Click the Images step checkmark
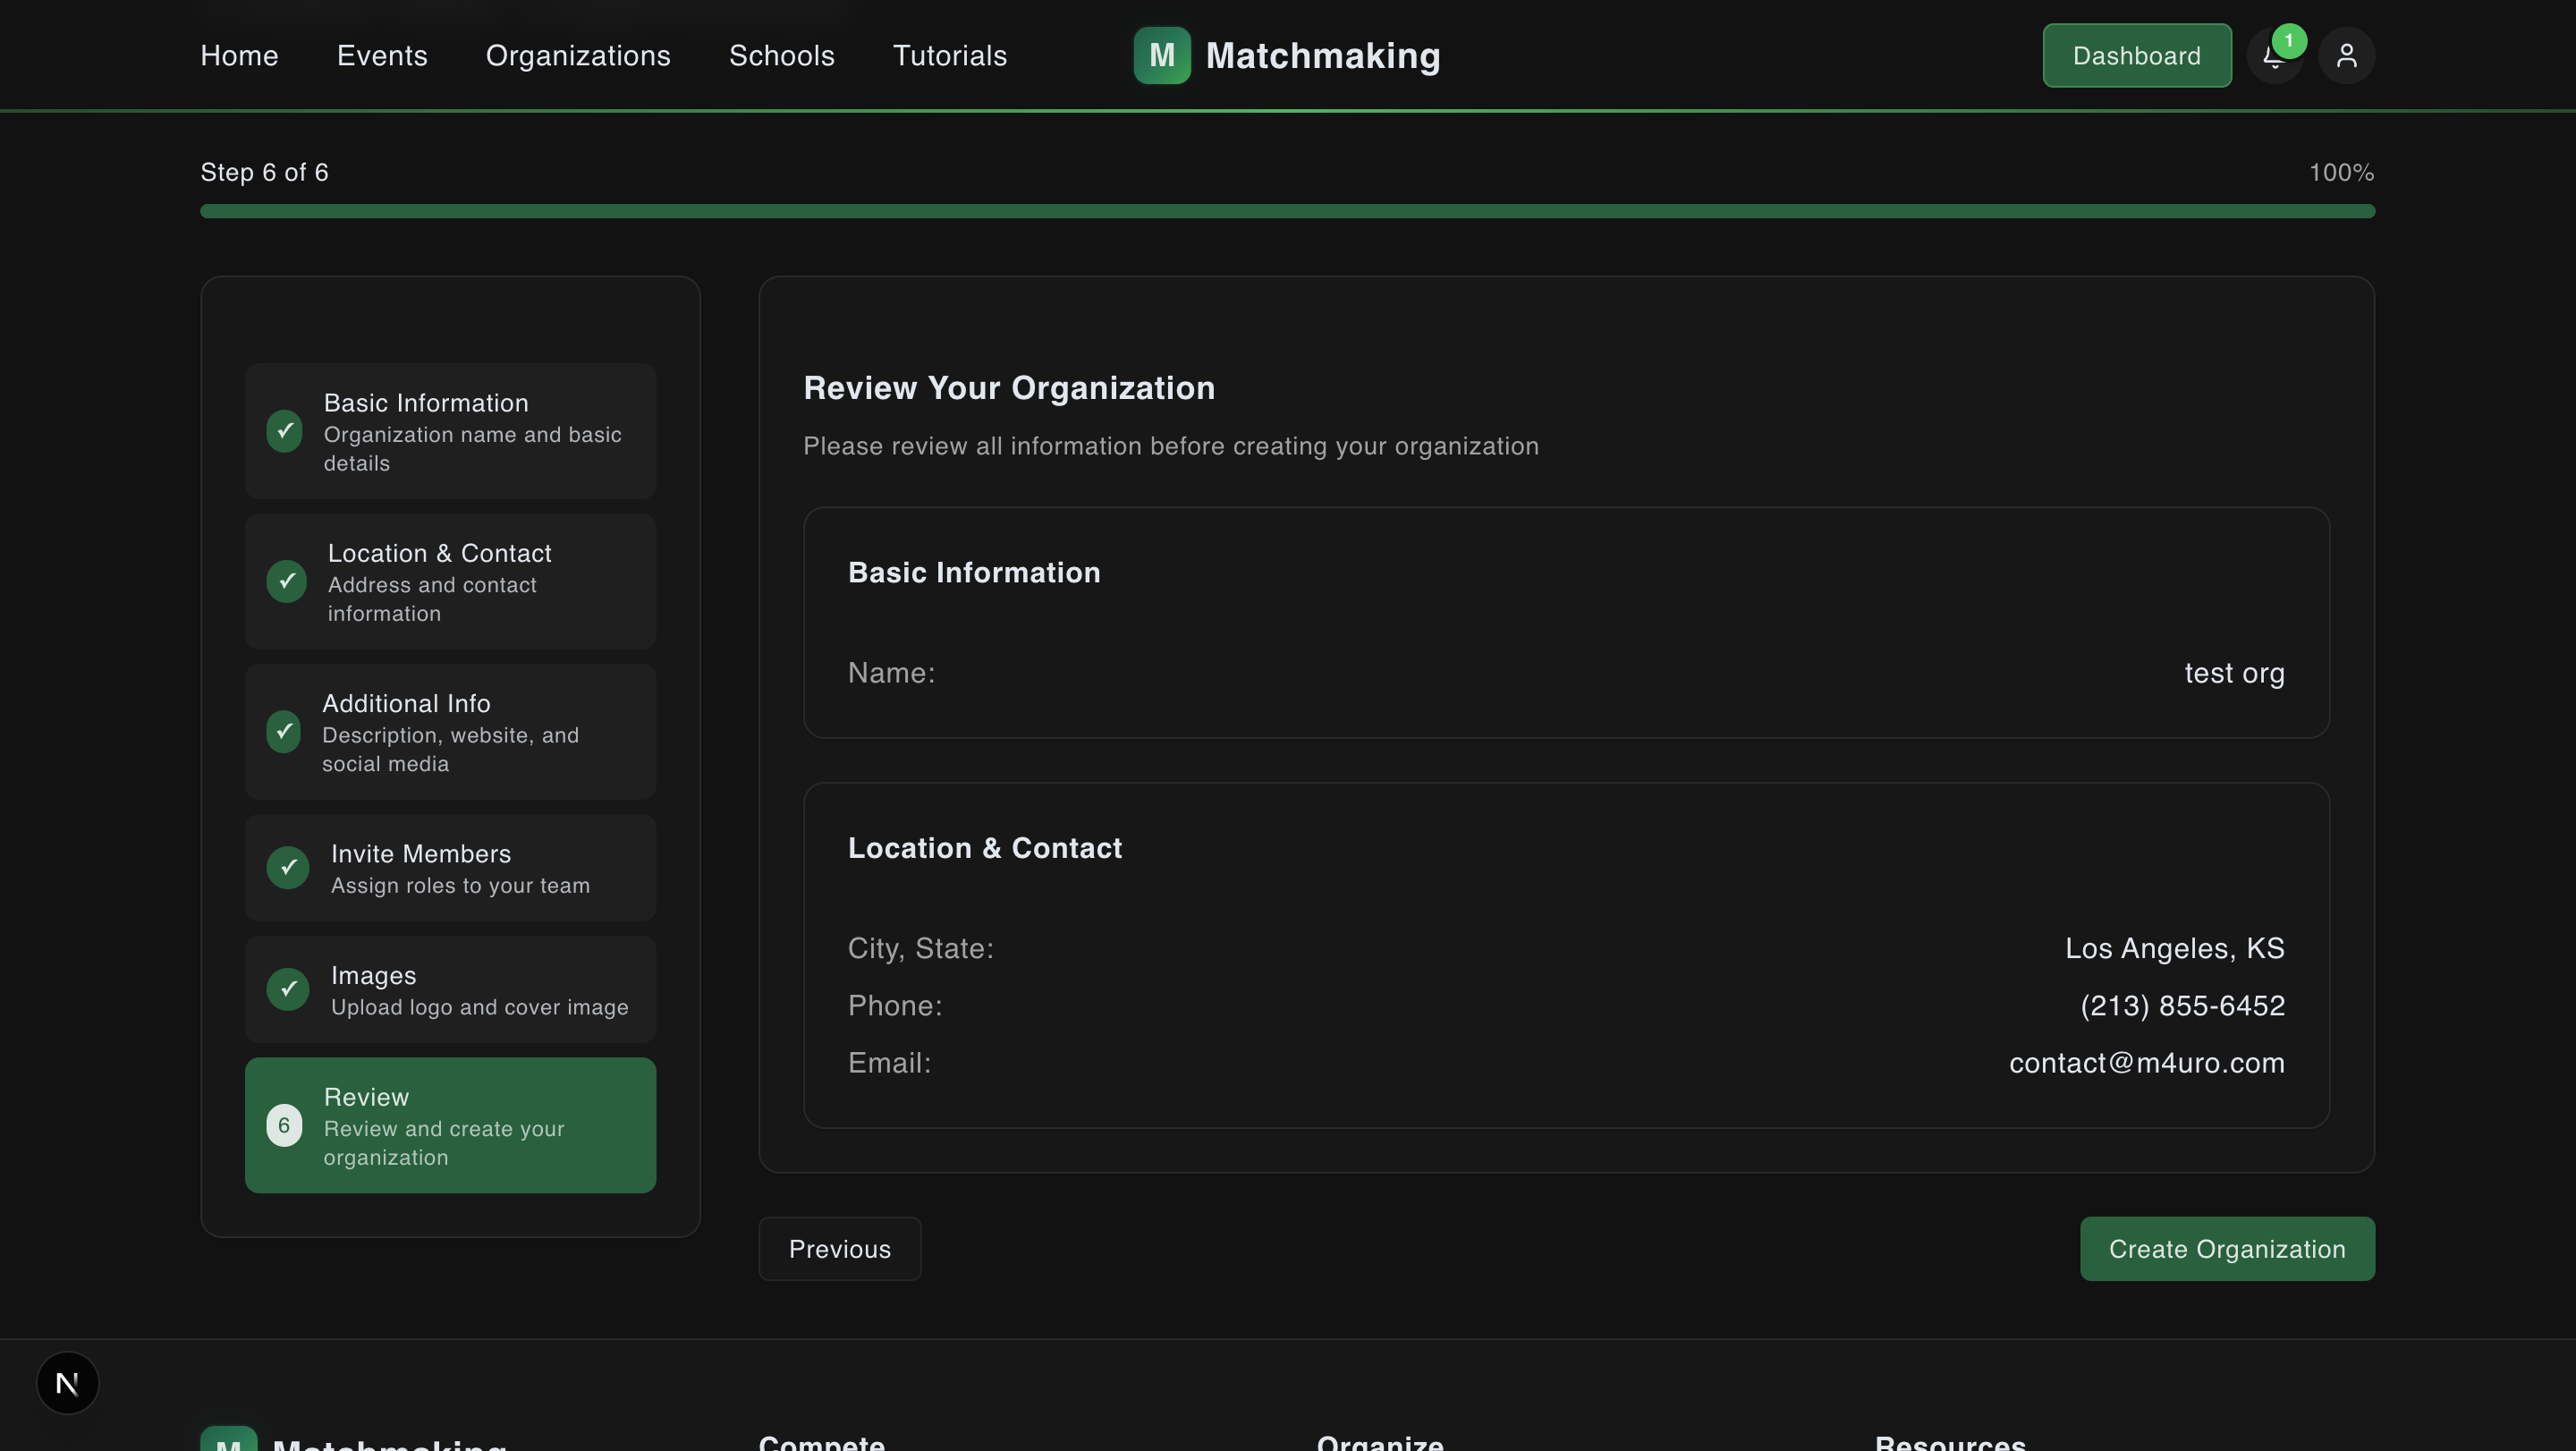The width and height of the screenshot is (2576, 1451). point(288,989)
